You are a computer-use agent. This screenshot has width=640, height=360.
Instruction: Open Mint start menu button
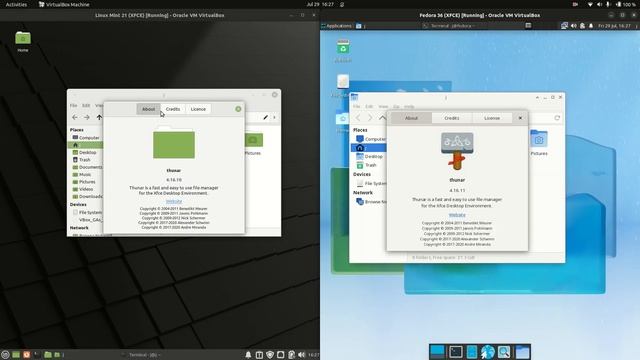[5, 355]
